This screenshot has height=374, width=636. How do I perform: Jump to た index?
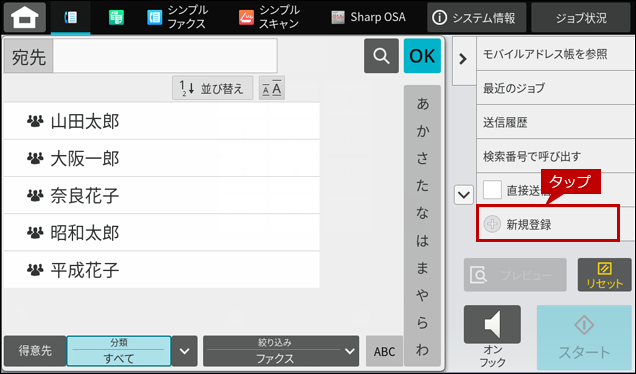pyautogui.click(x=423, y=186)
